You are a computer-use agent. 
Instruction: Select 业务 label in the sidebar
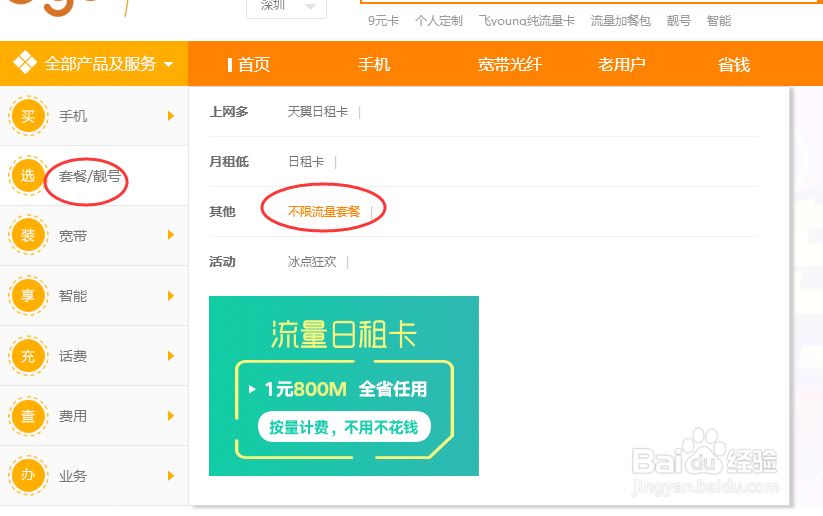pyautogui.click(x=73, y=476)
